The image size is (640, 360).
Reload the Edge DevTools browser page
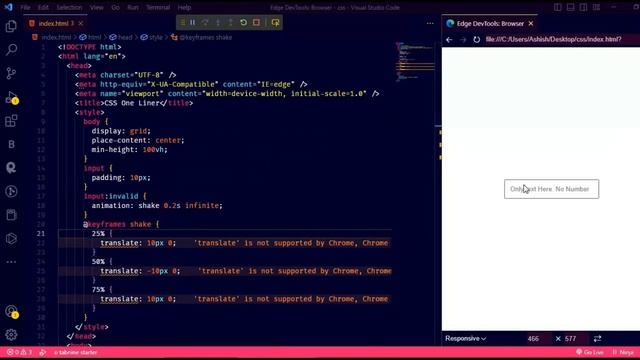[476, 40]
